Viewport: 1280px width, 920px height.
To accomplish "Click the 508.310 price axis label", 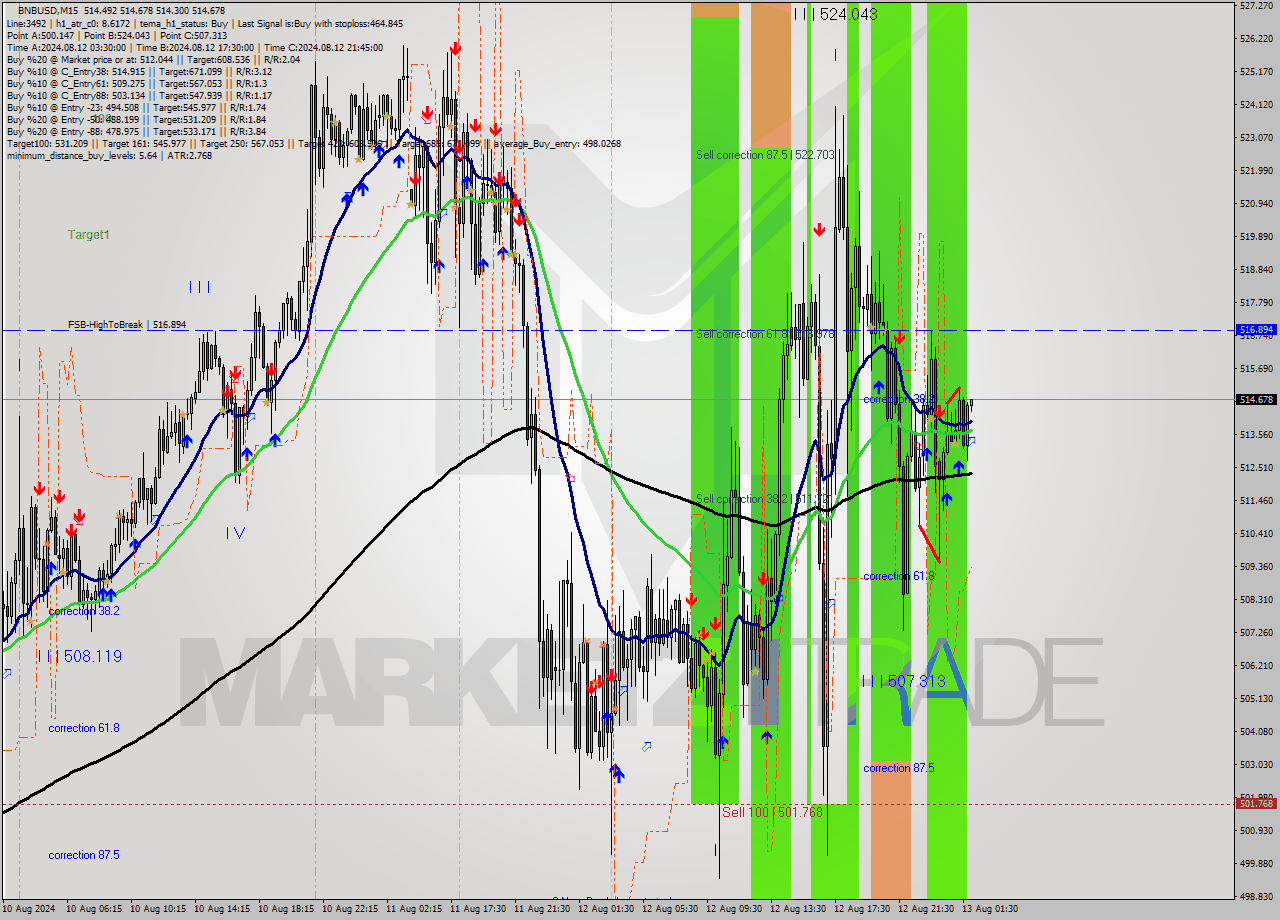I will point(1256,600).
